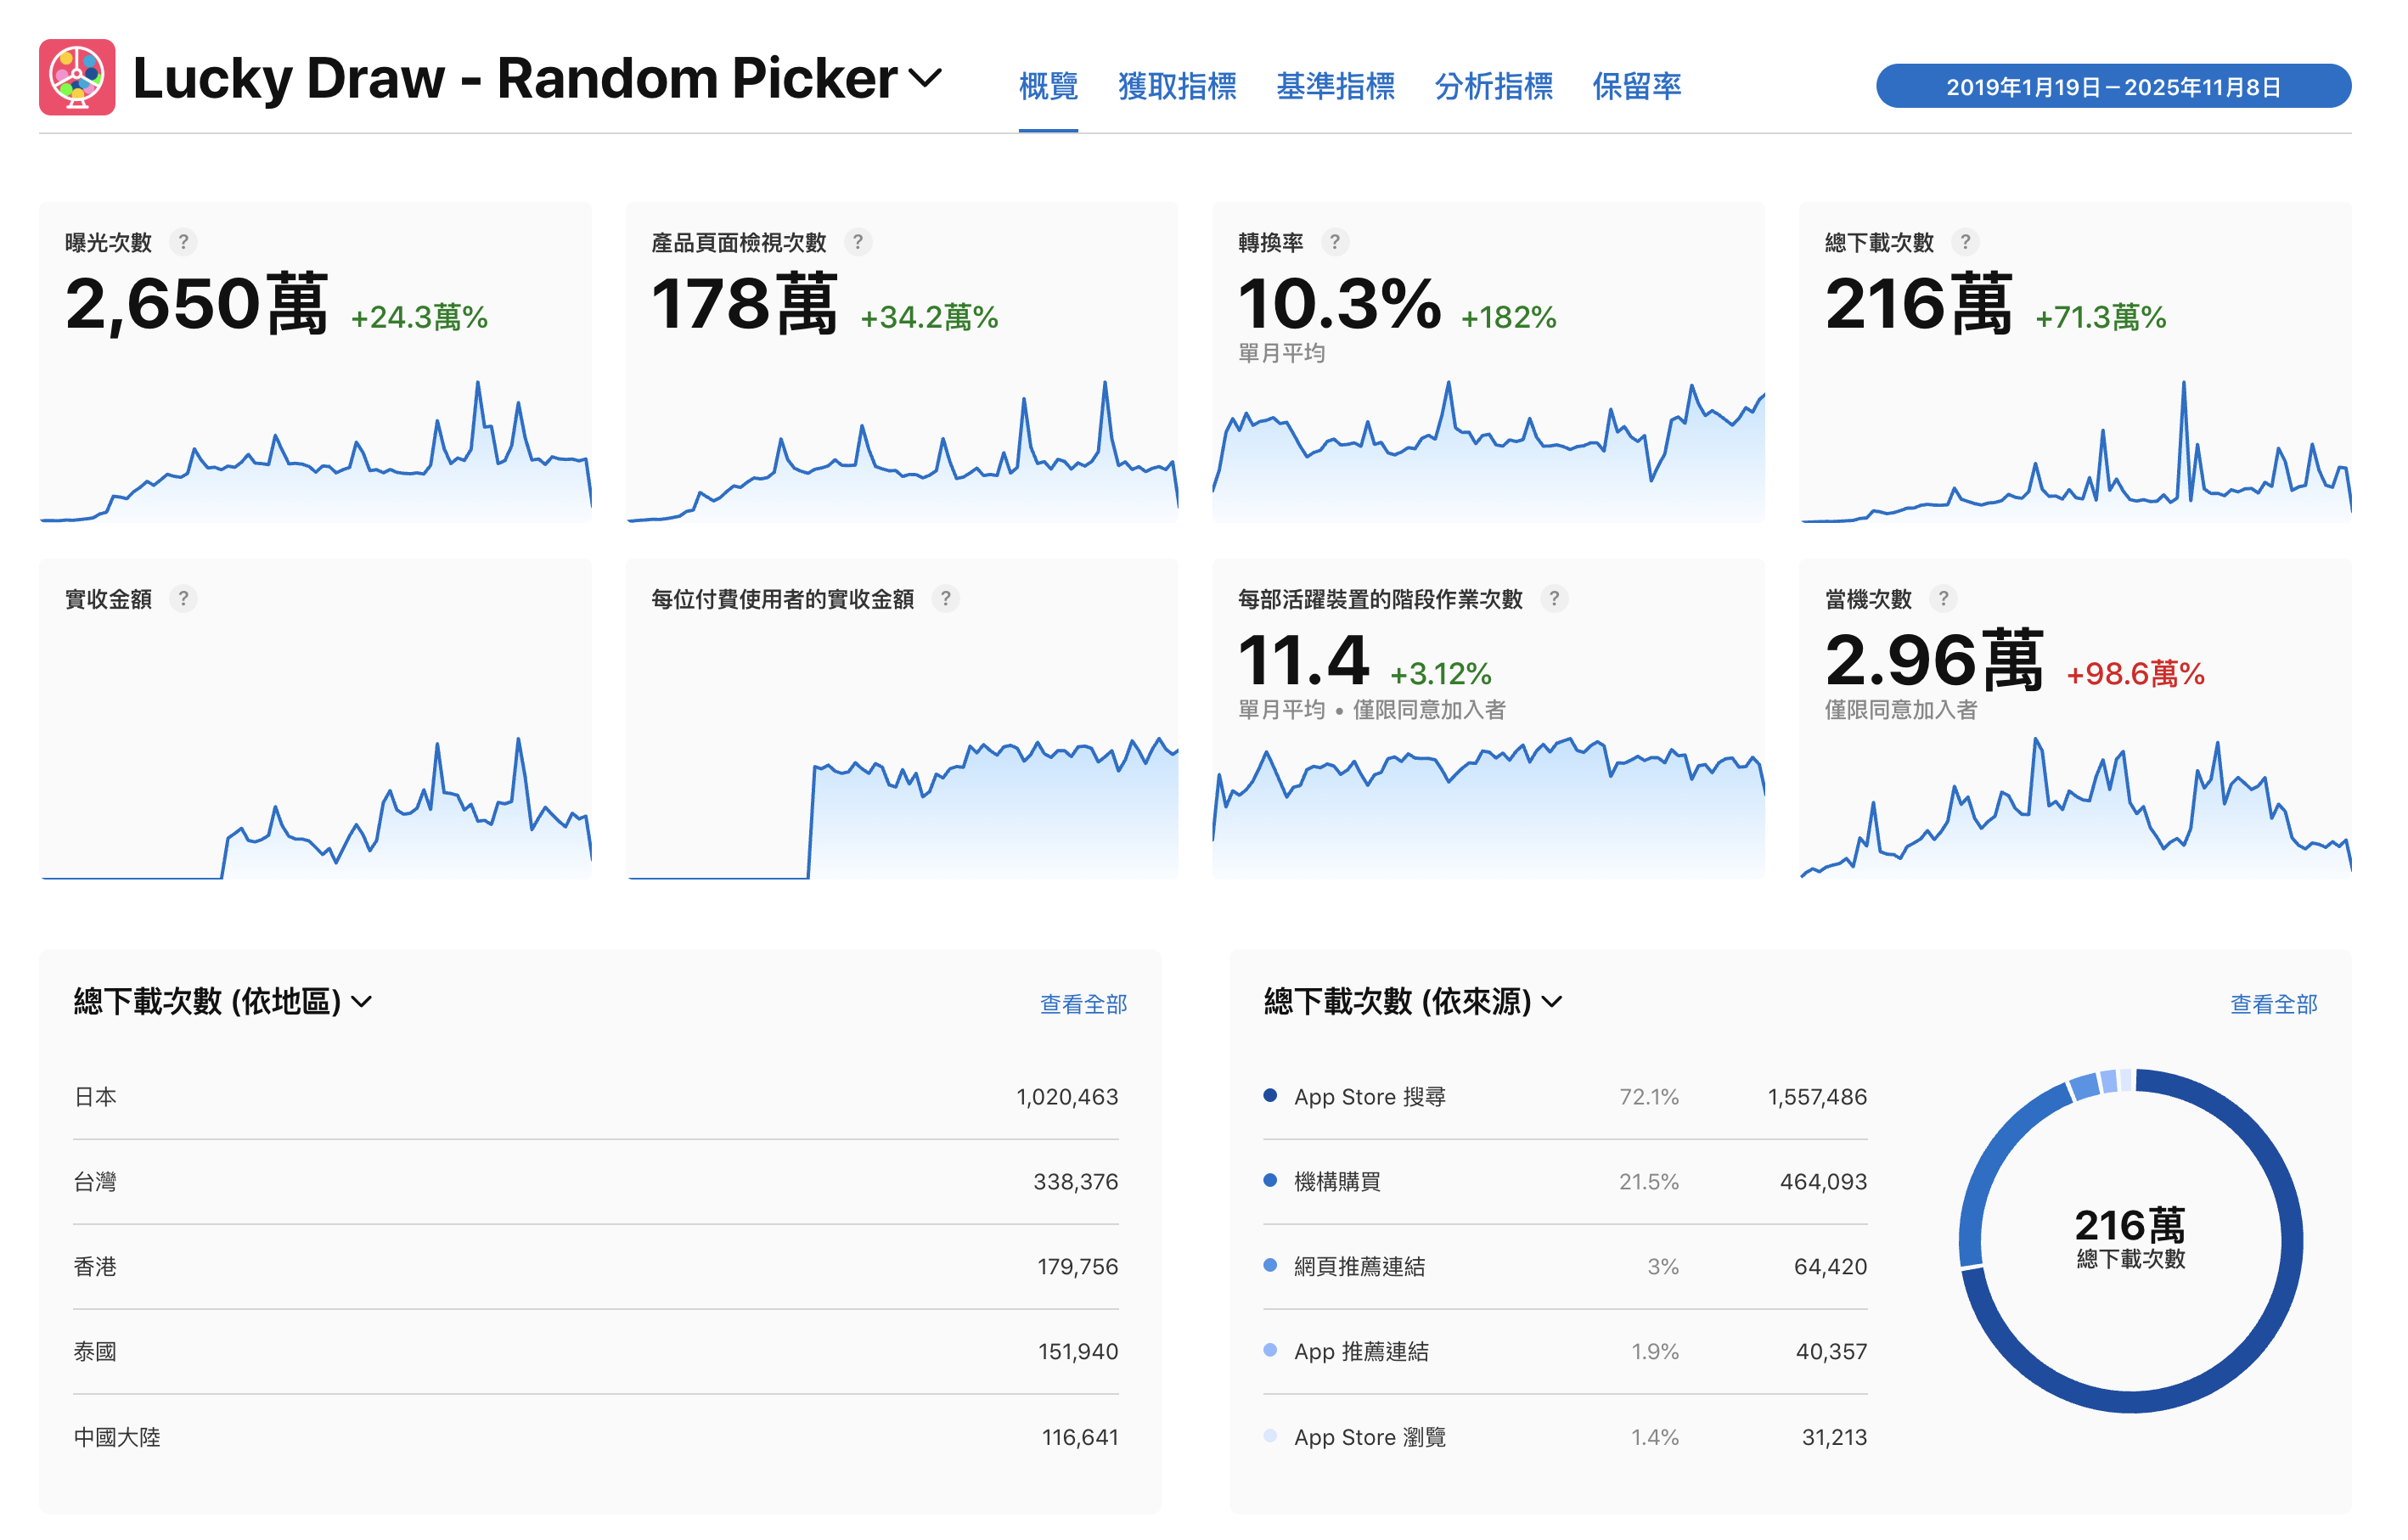Open the app switcher chevron beside Lucky Draw

pos(925,78)
